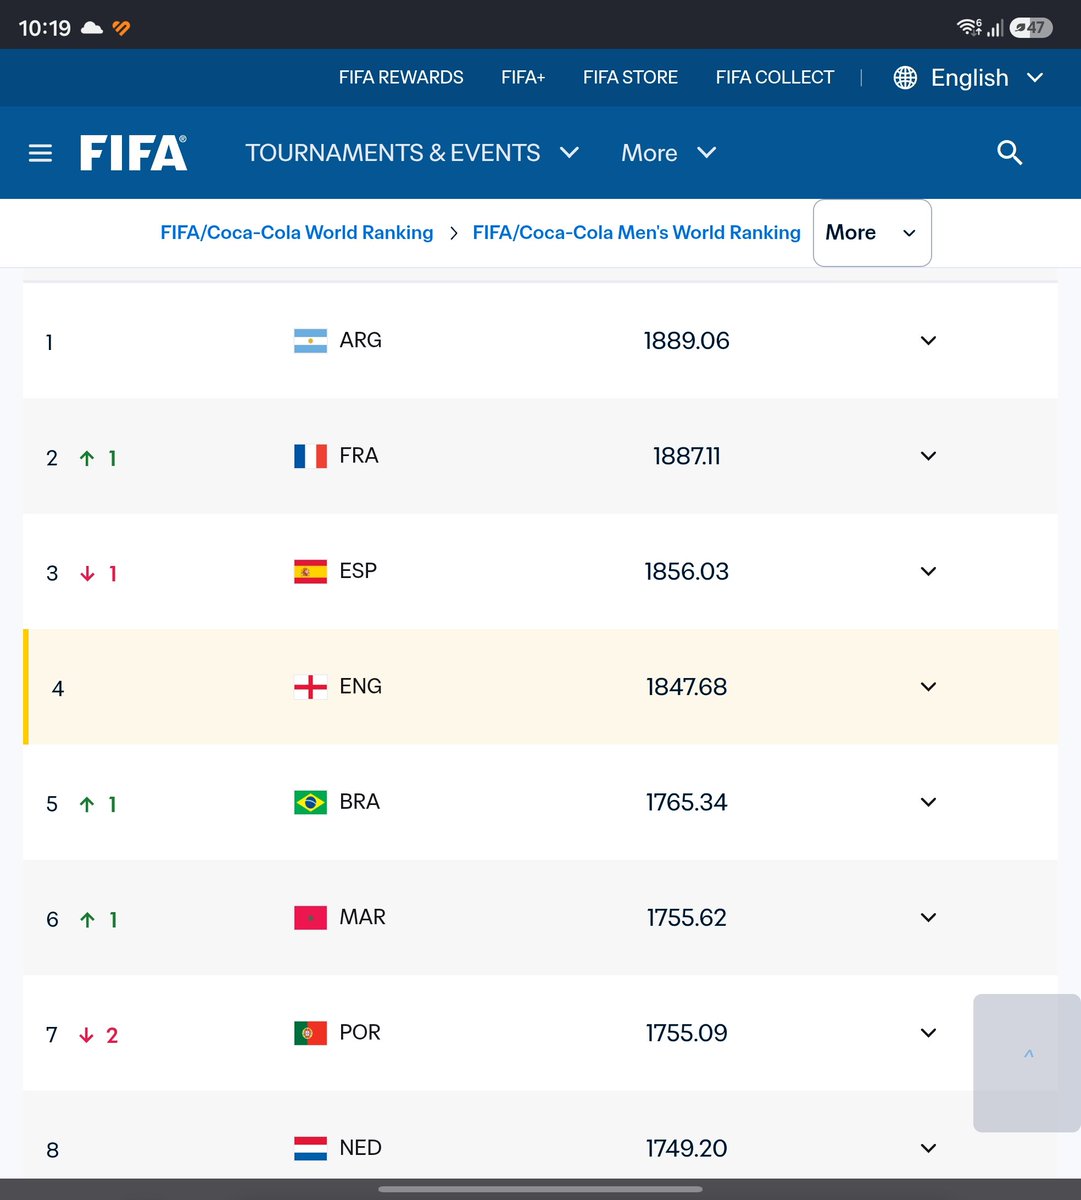The width and height of the screenshot is (1081, 1200).
Task: Tap the battery indicator showing 47
Action: click(x=1030, y=28)
